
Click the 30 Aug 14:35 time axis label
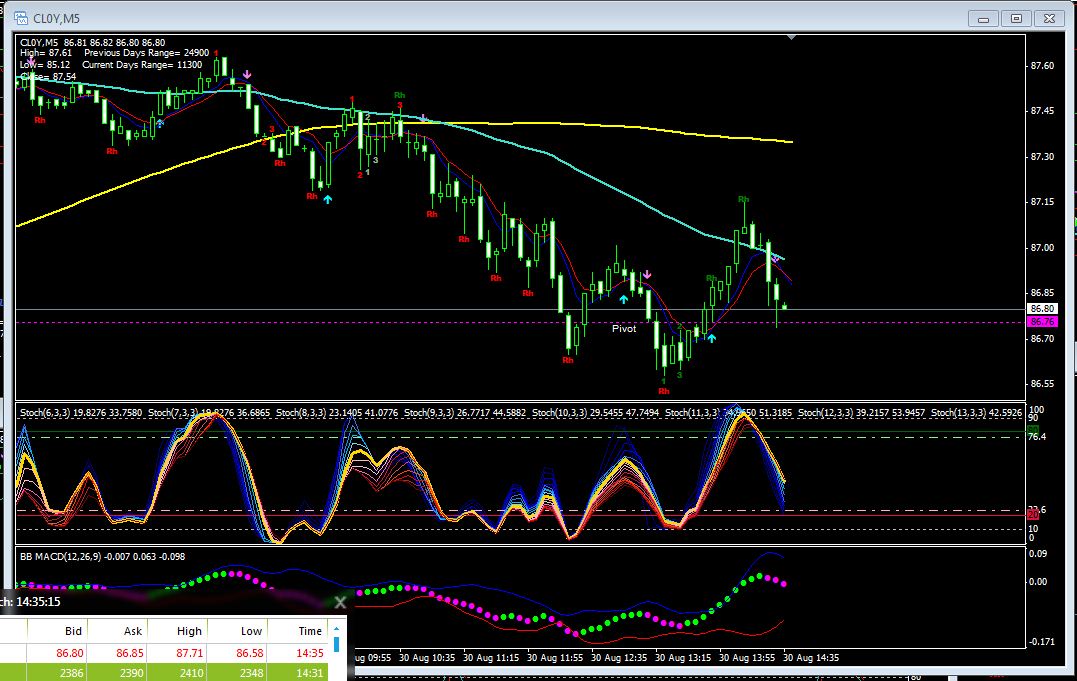coord(811,658)
